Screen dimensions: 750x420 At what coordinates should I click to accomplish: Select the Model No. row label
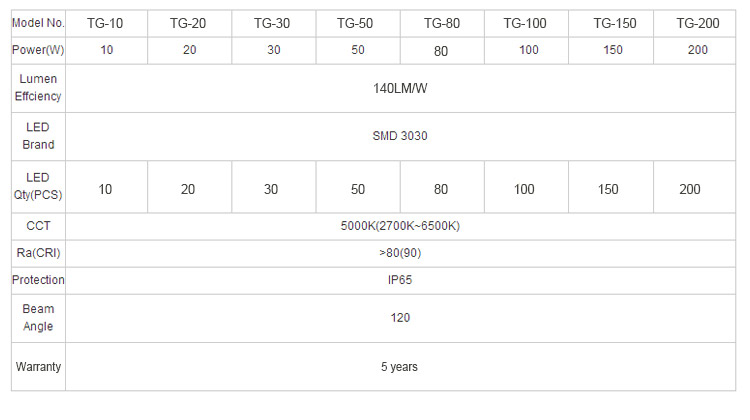coord(38,23)
